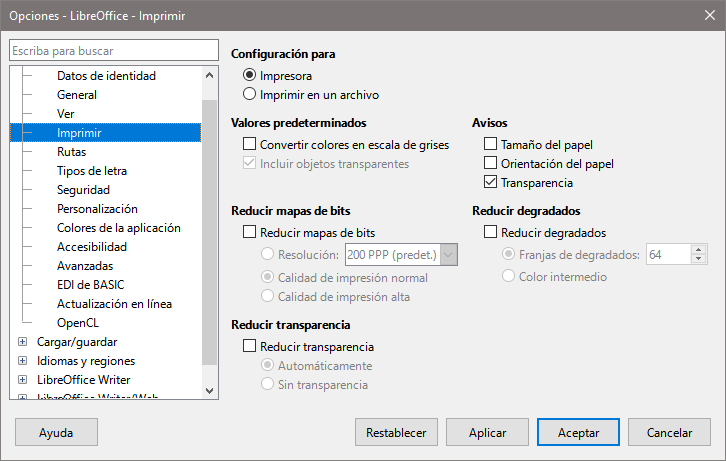Click the Escriba para buscar field

coord(114,50)
